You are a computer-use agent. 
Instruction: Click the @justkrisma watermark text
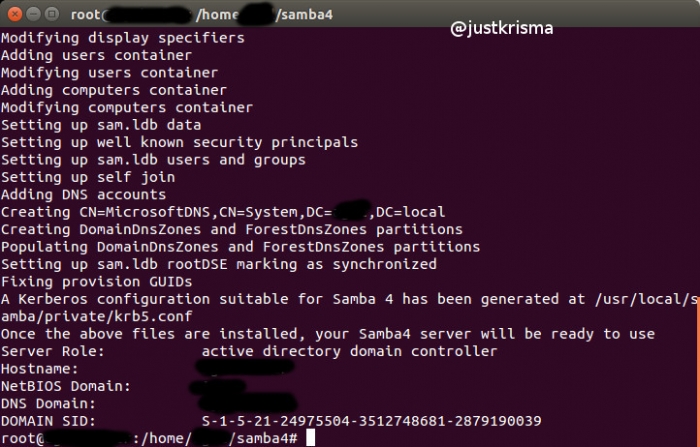501,28
